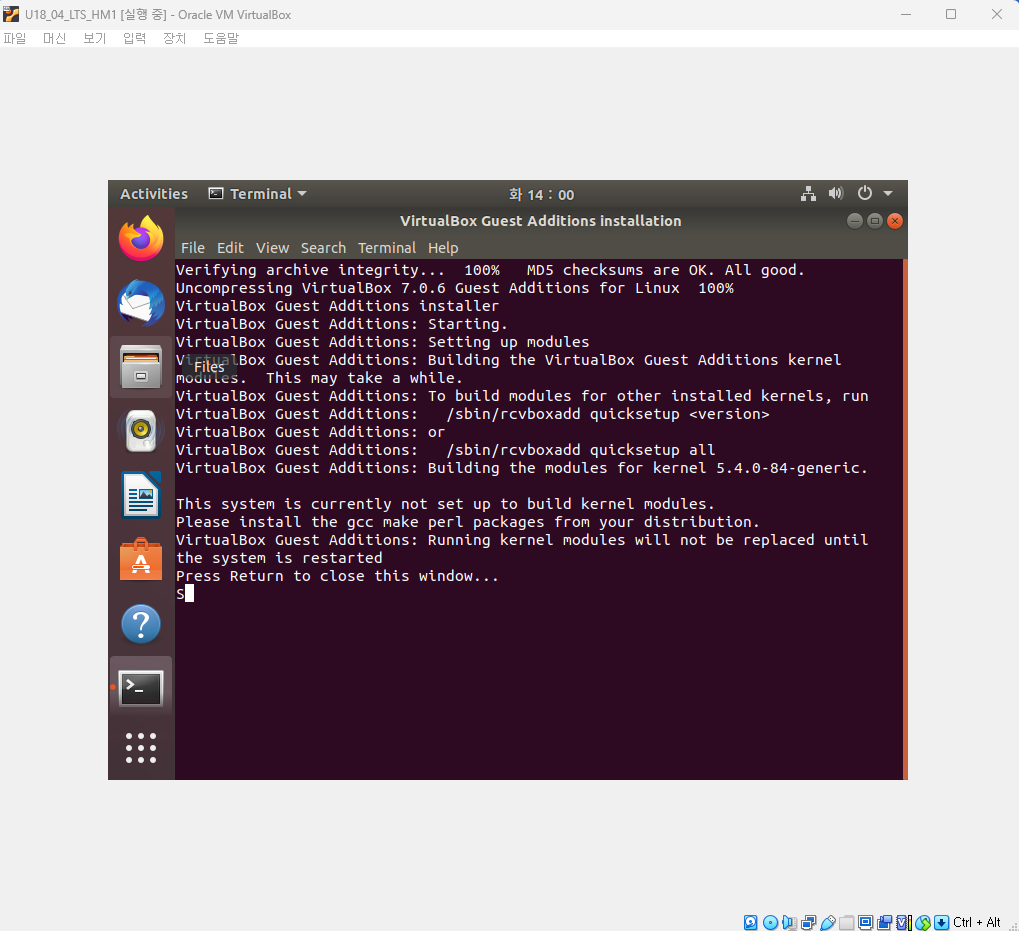This screenshot has width=1019, height=931.
Task: Click the Activities button
Action: click(x=154, y=194)
